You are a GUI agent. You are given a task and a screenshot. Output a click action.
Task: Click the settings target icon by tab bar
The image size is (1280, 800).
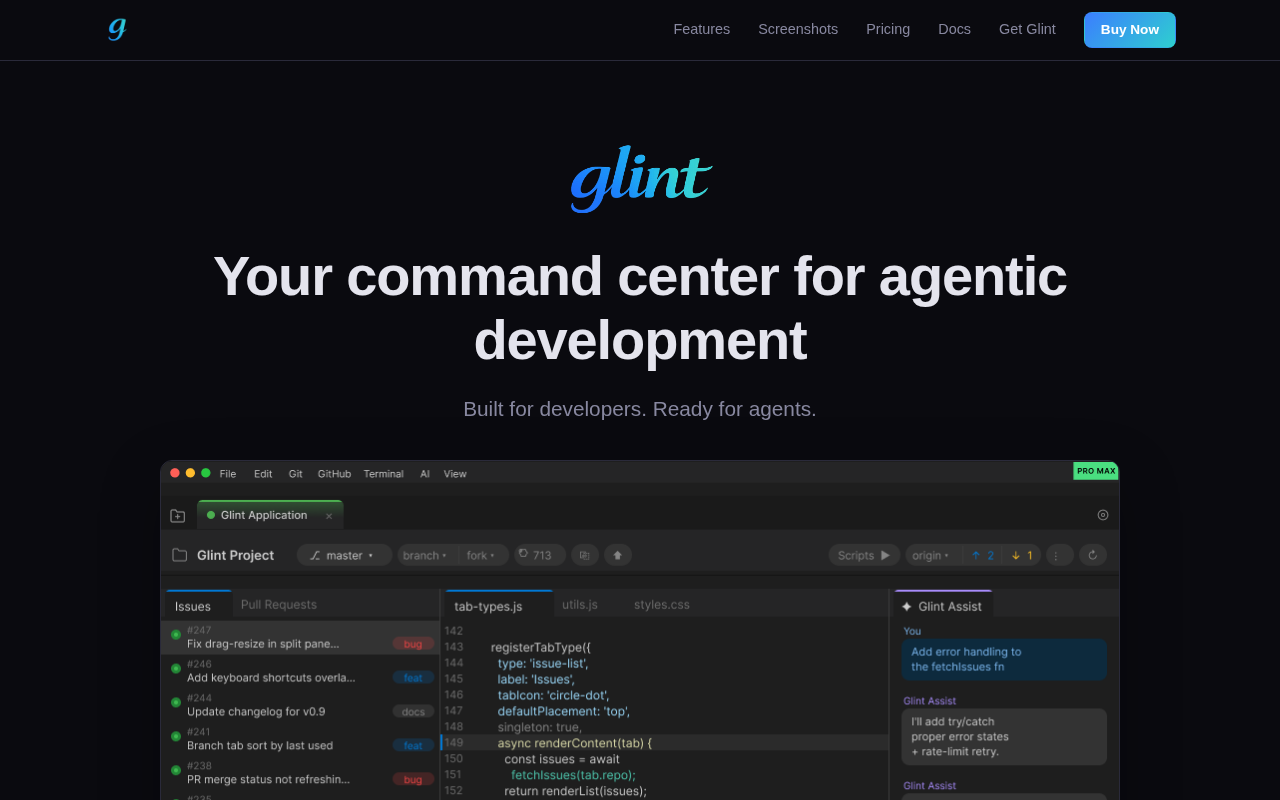(1103, 515)
